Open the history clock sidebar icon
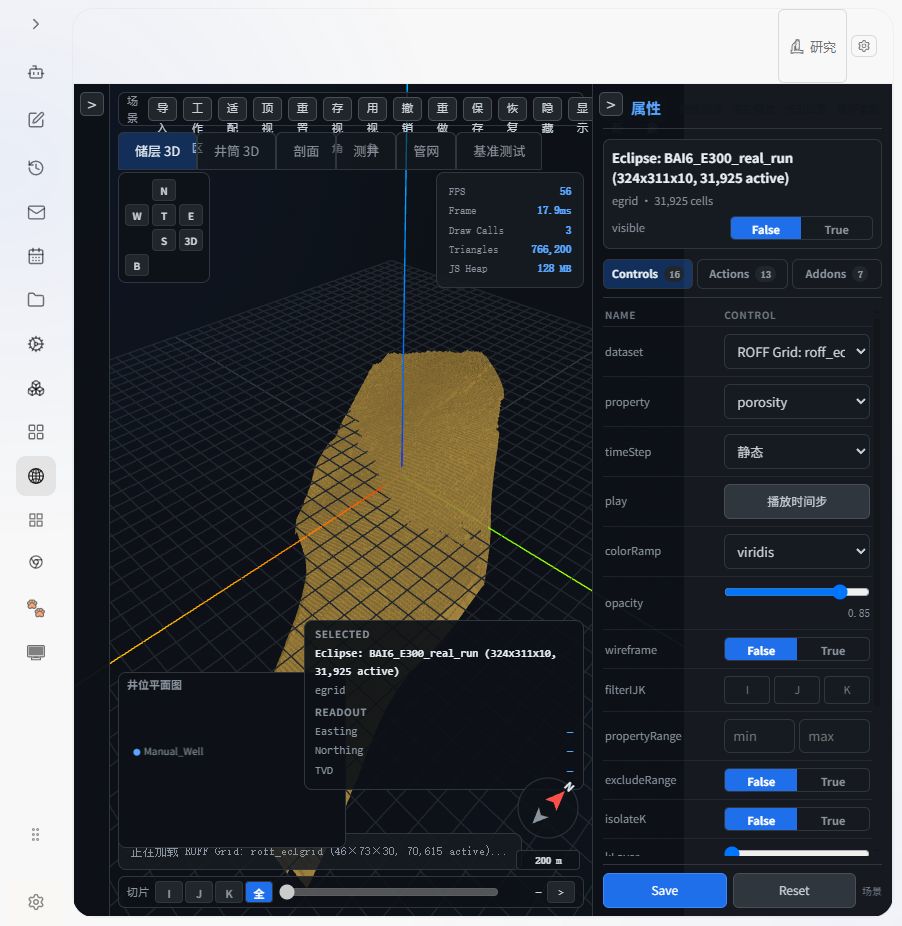902x926 pixels. 36,168
